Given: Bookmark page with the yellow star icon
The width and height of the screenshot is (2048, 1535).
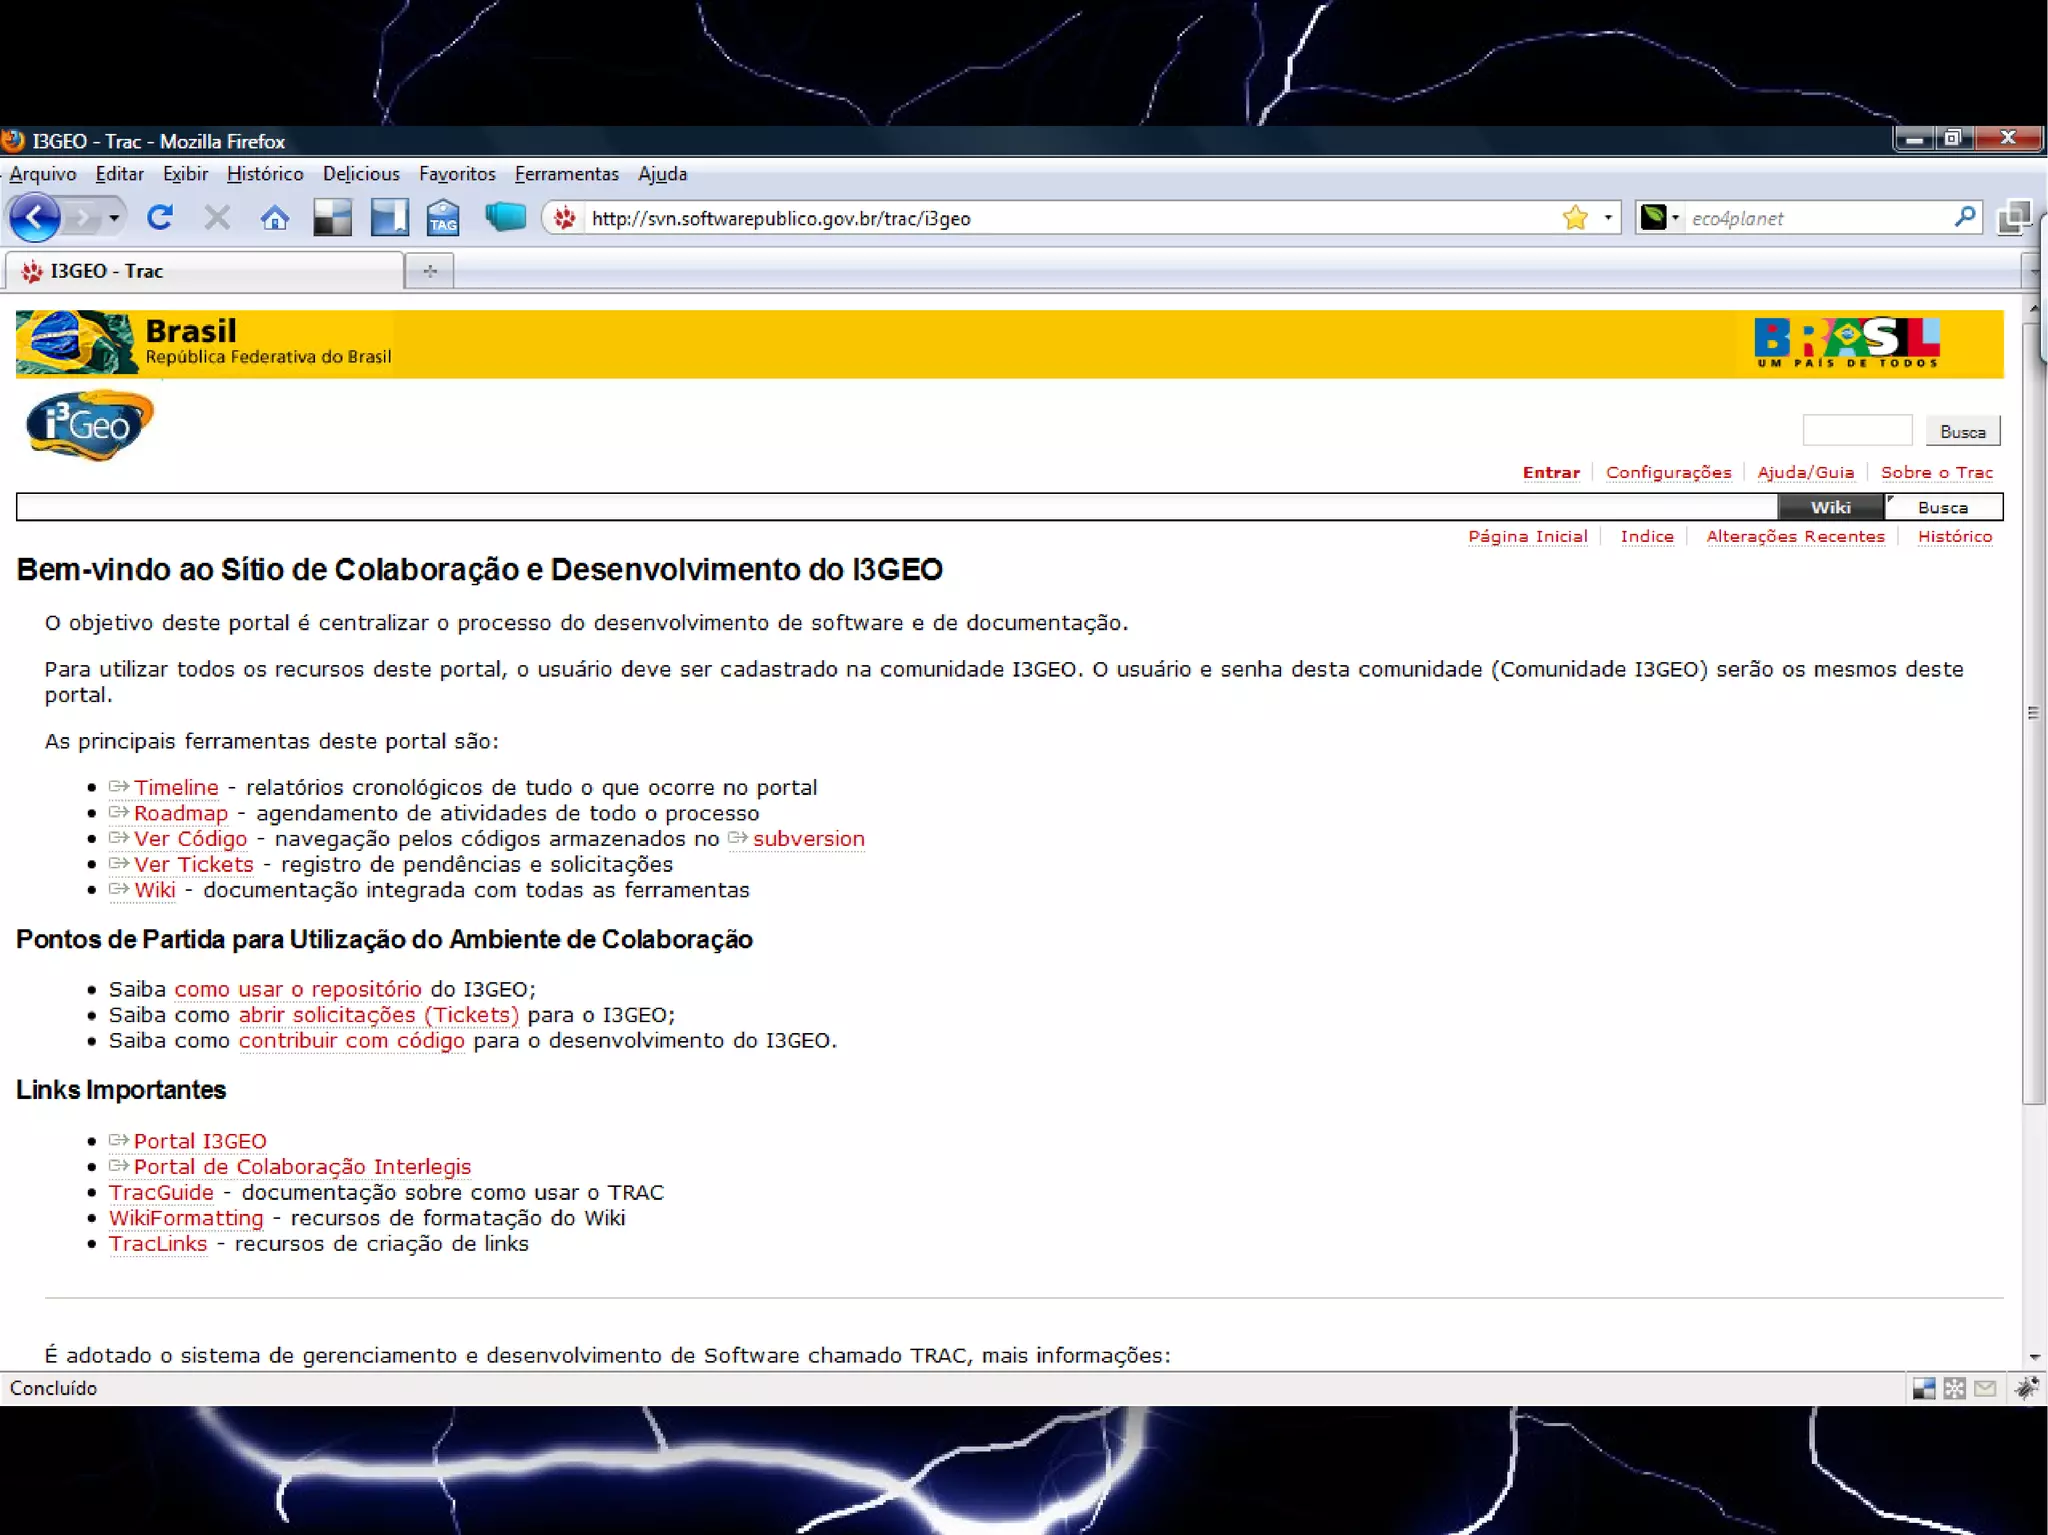Looking at the screenshot, I should pyautogui.click(x=1575, y=217).
